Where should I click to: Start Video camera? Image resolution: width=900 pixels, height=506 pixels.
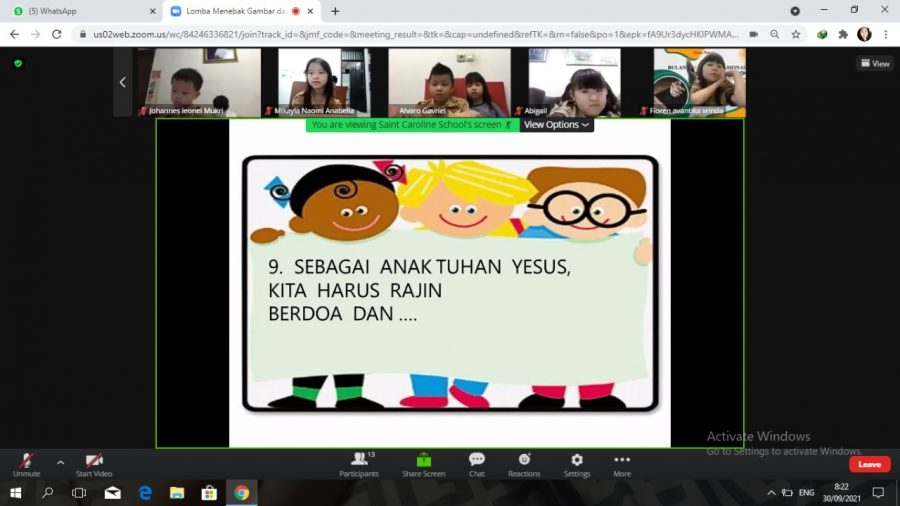click(x=94, y=462)
